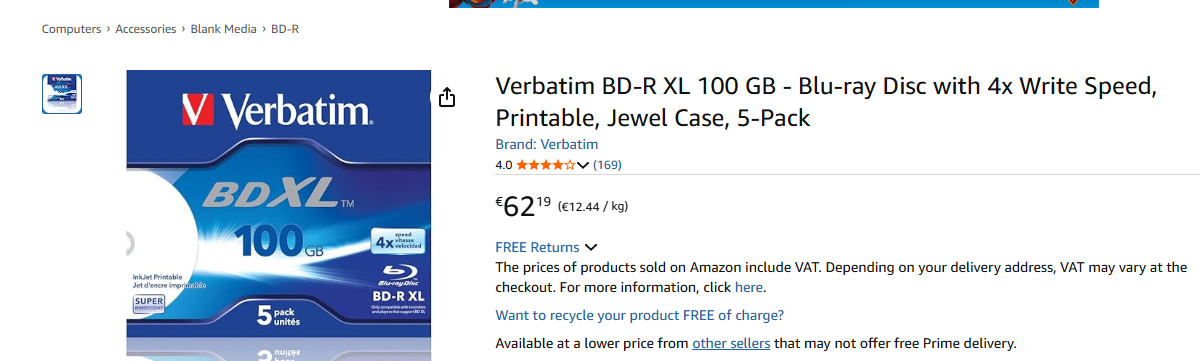Open FREE Returns details
This screenshot has width=1200, height=361.
(x=537, y=247)
